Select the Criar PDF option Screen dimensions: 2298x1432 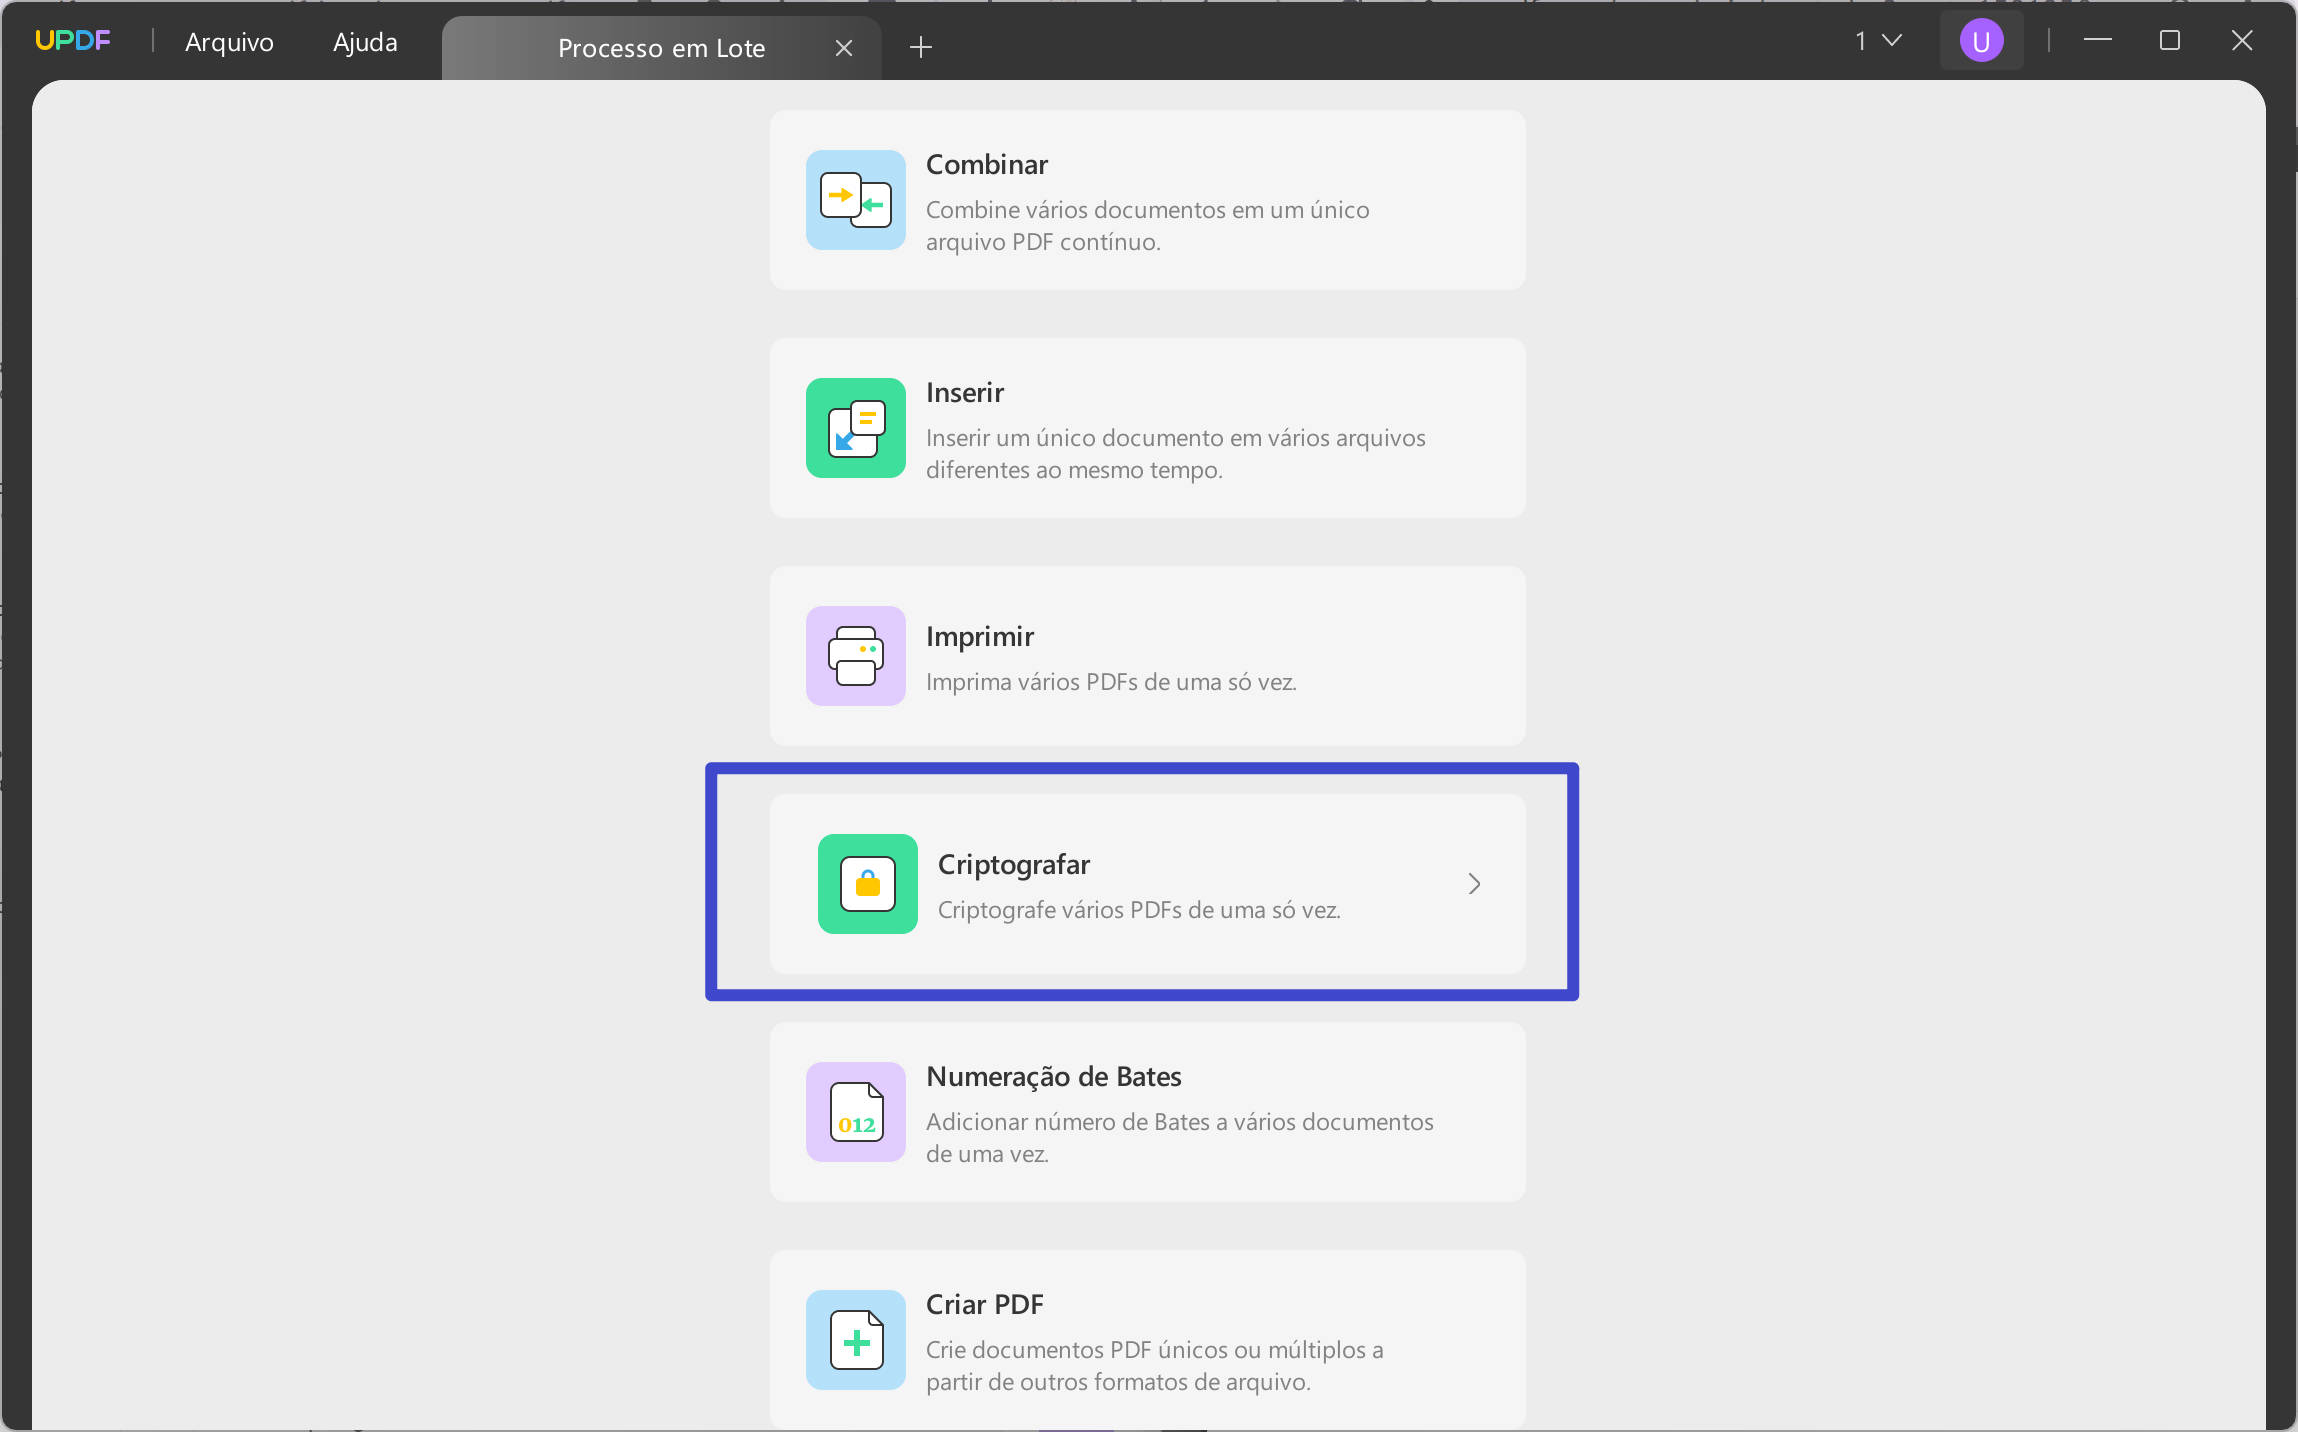point(1146,1340)
